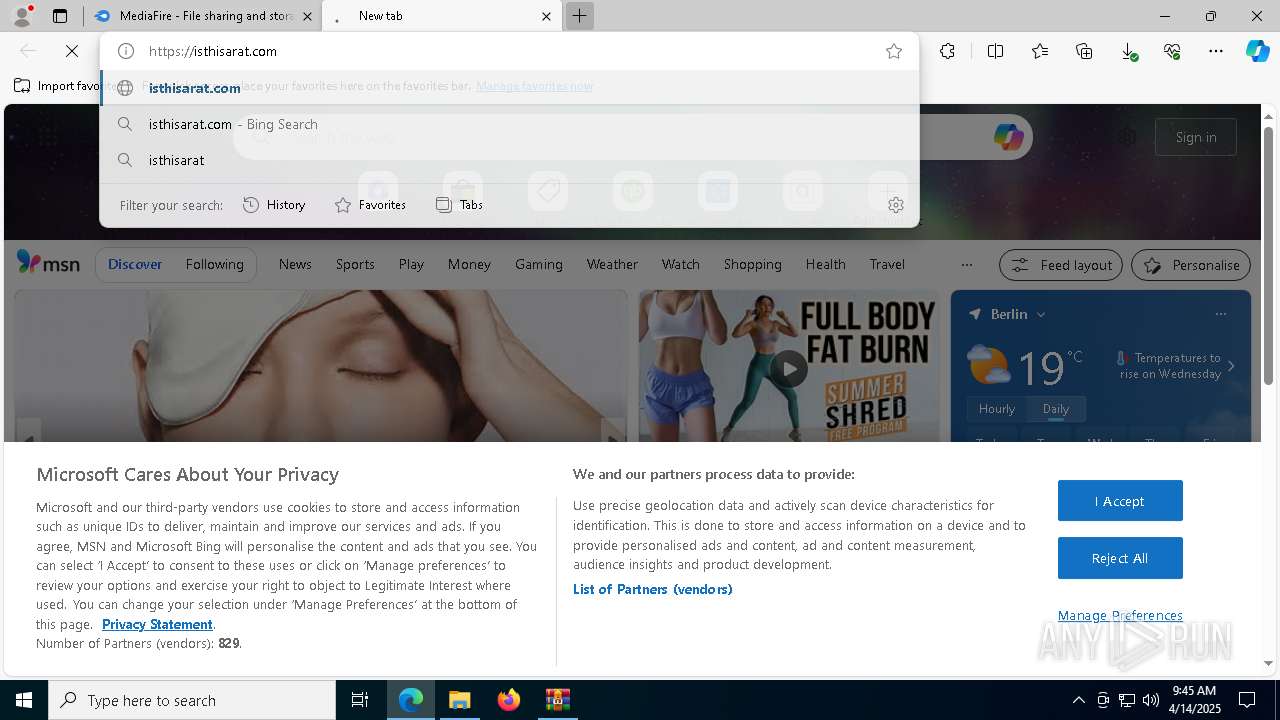Open the News menu item
Image resolution: width=1280 pixels, height=720 pixels.
[x=295, y=264]
